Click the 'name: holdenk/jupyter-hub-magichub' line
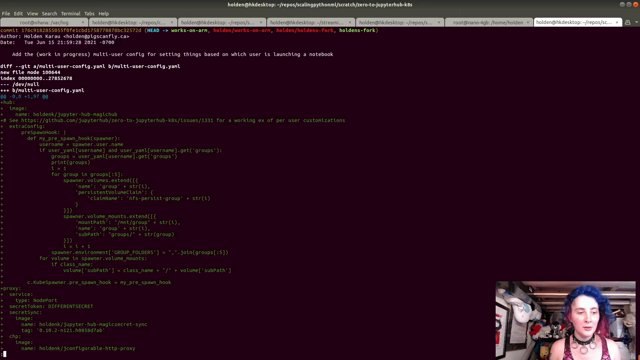This screenshot has height=360, width=640. [x=66, y=114]
